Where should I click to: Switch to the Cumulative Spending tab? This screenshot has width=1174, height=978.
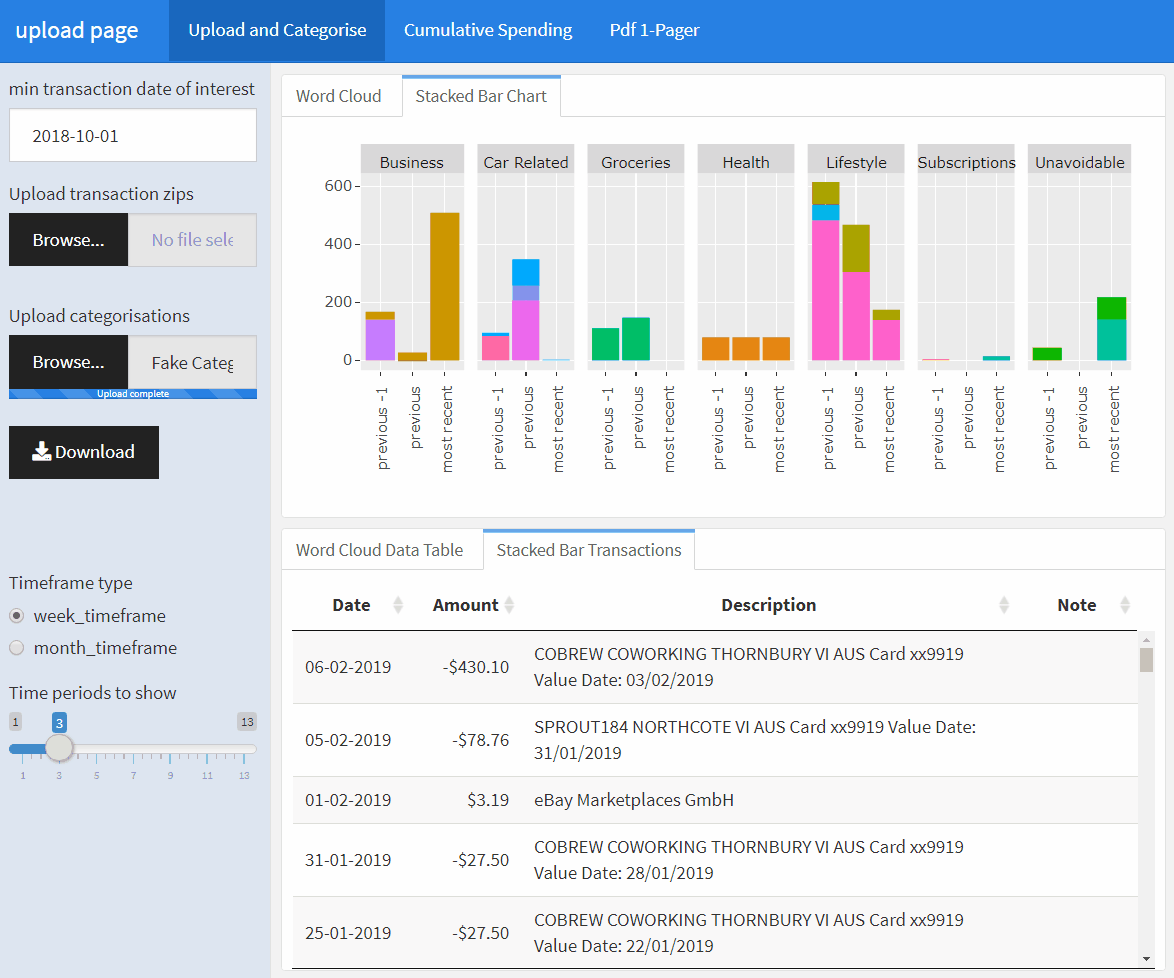(x=488, y=30)
